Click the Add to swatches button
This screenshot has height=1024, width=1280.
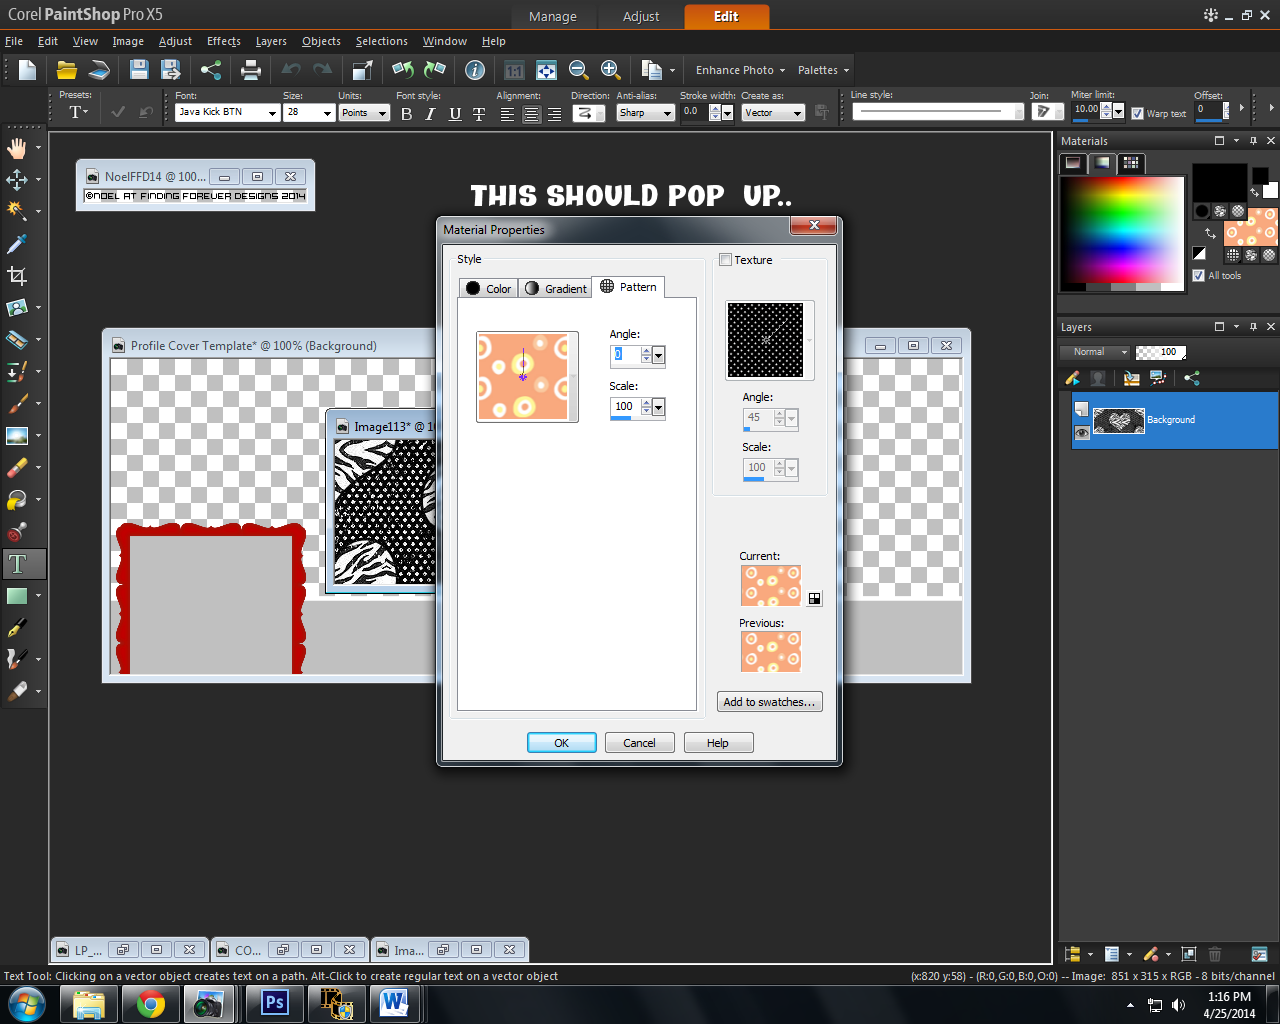coord(769,701)
